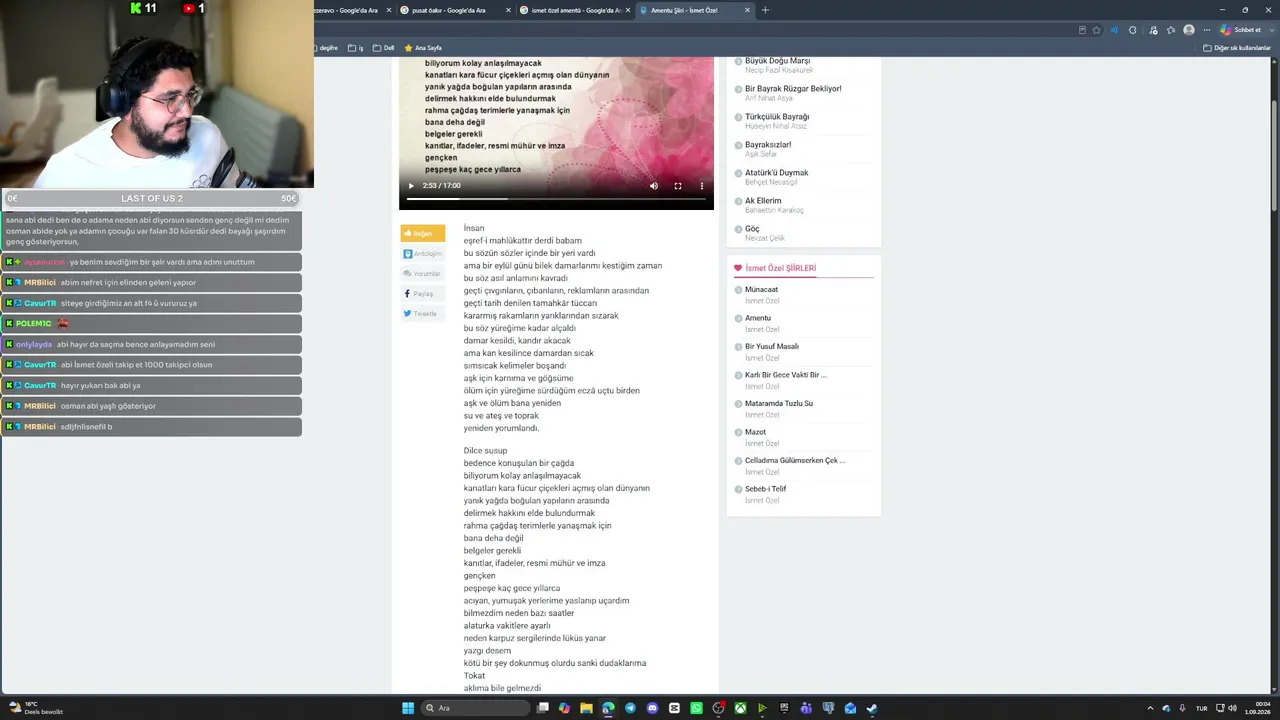The height and width of the screenshot is (720, 1280).
Task: Open the poem 'Büyük Doğu Marşı'
Action: 777,61
